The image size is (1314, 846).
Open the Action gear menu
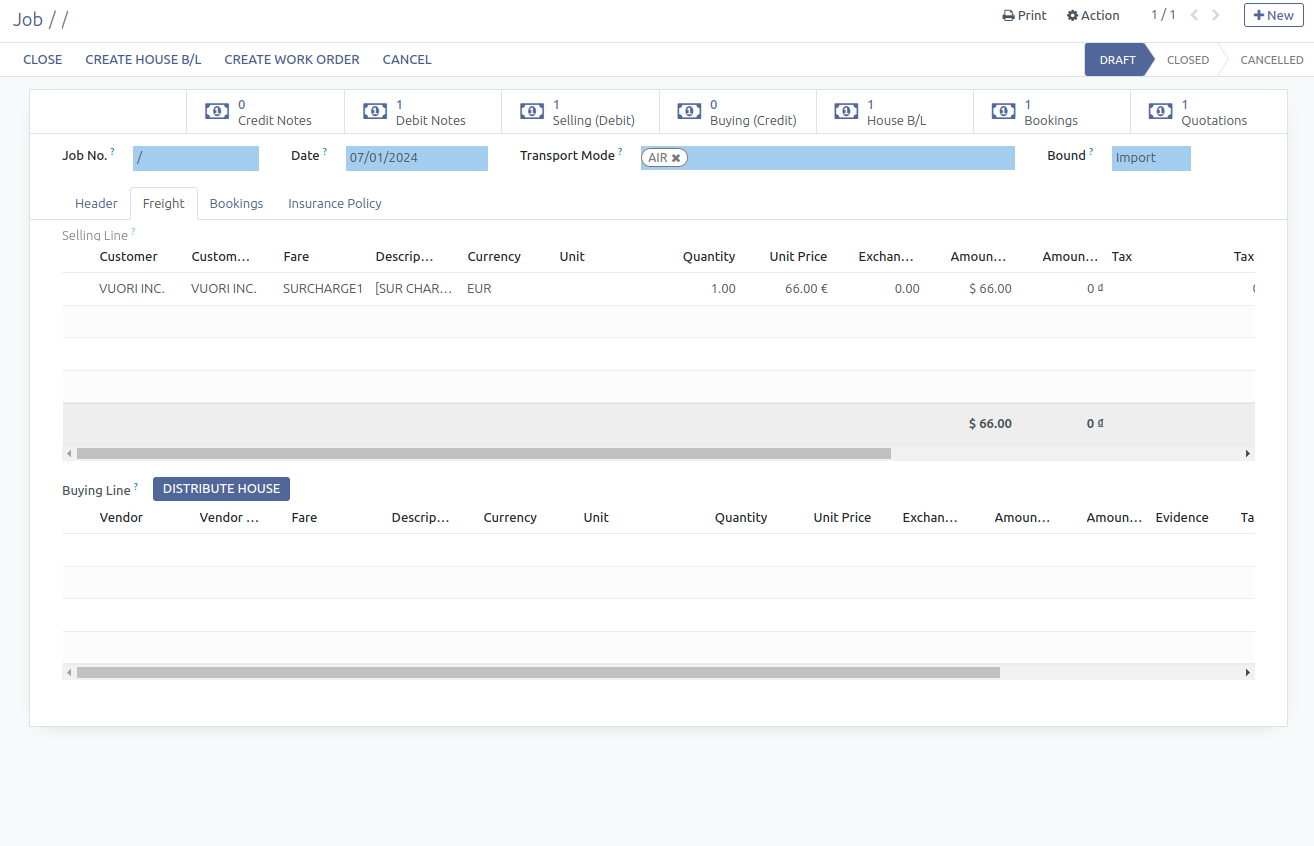[x=1093, y=15]
